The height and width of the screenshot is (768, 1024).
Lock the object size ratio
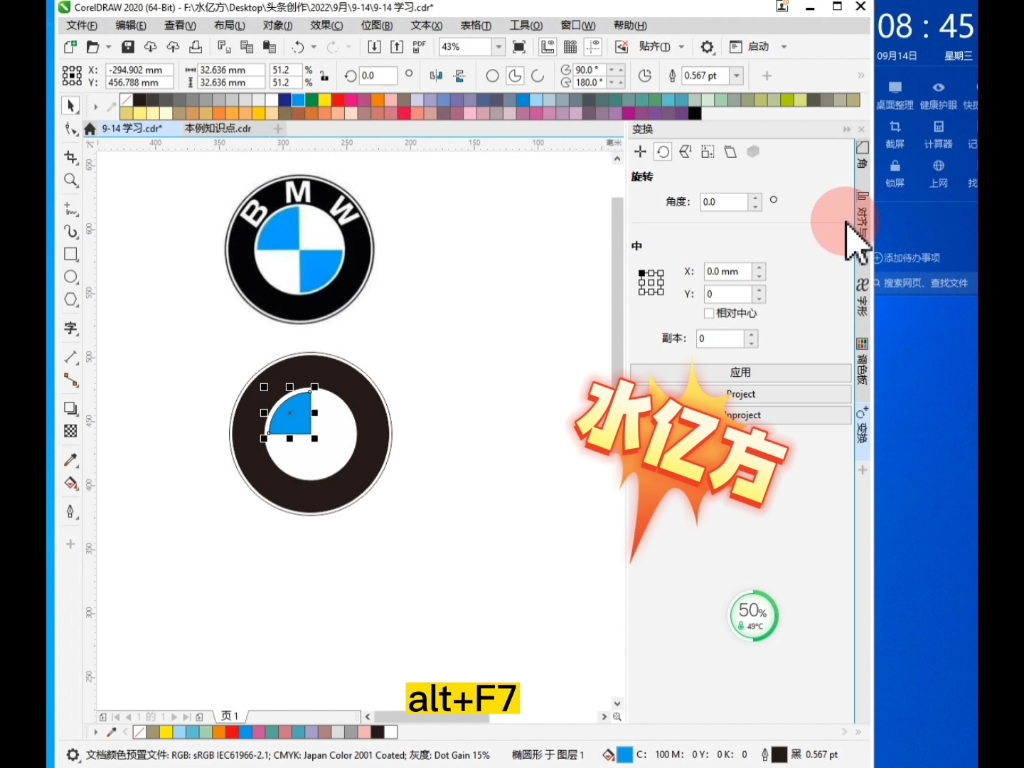click(323, 76)
